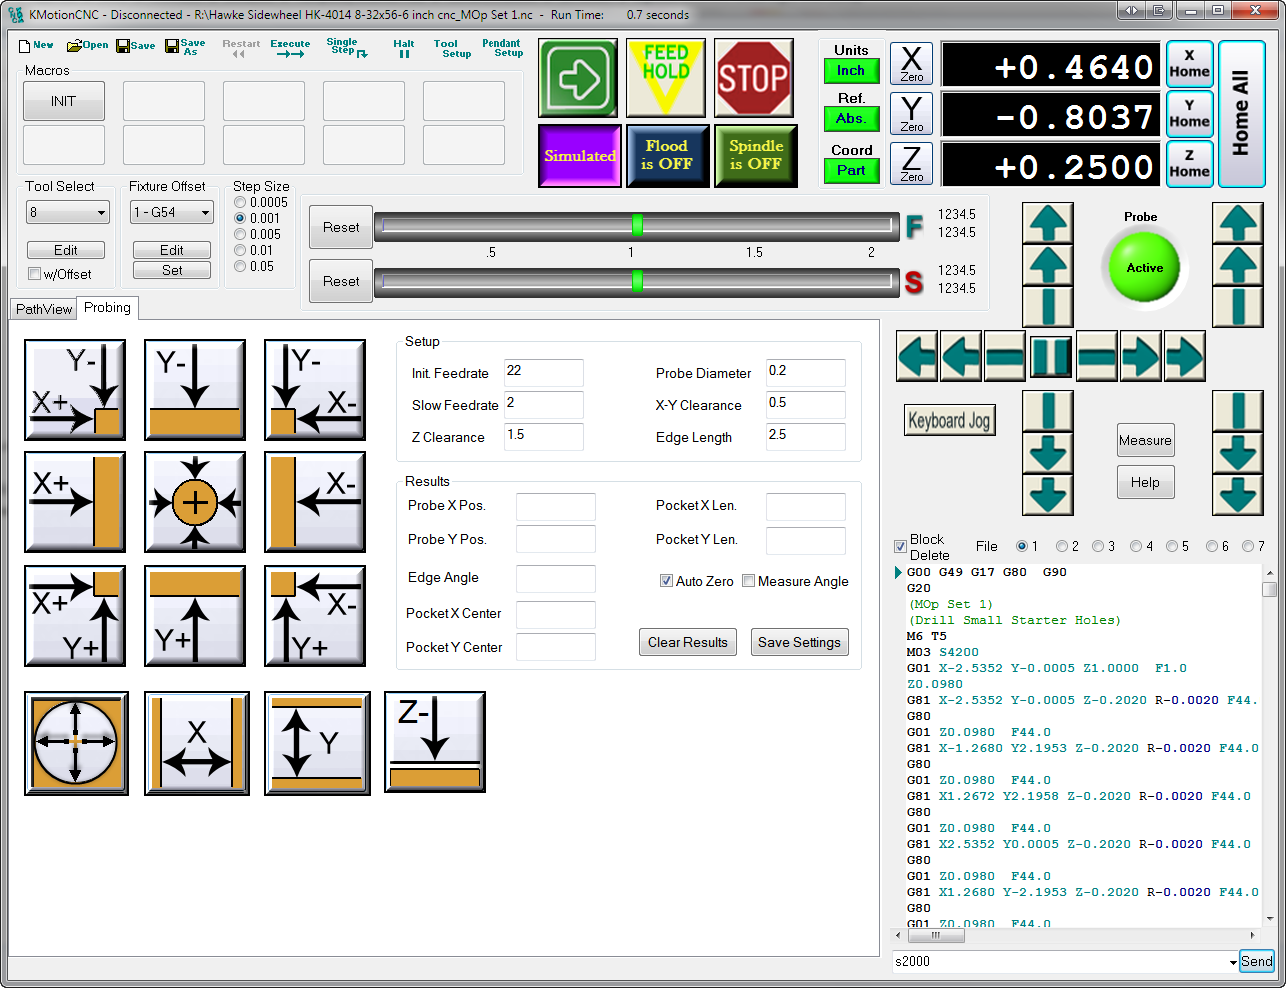Switch to the PathView tab

pyautogui.click(x=44, y=309)
